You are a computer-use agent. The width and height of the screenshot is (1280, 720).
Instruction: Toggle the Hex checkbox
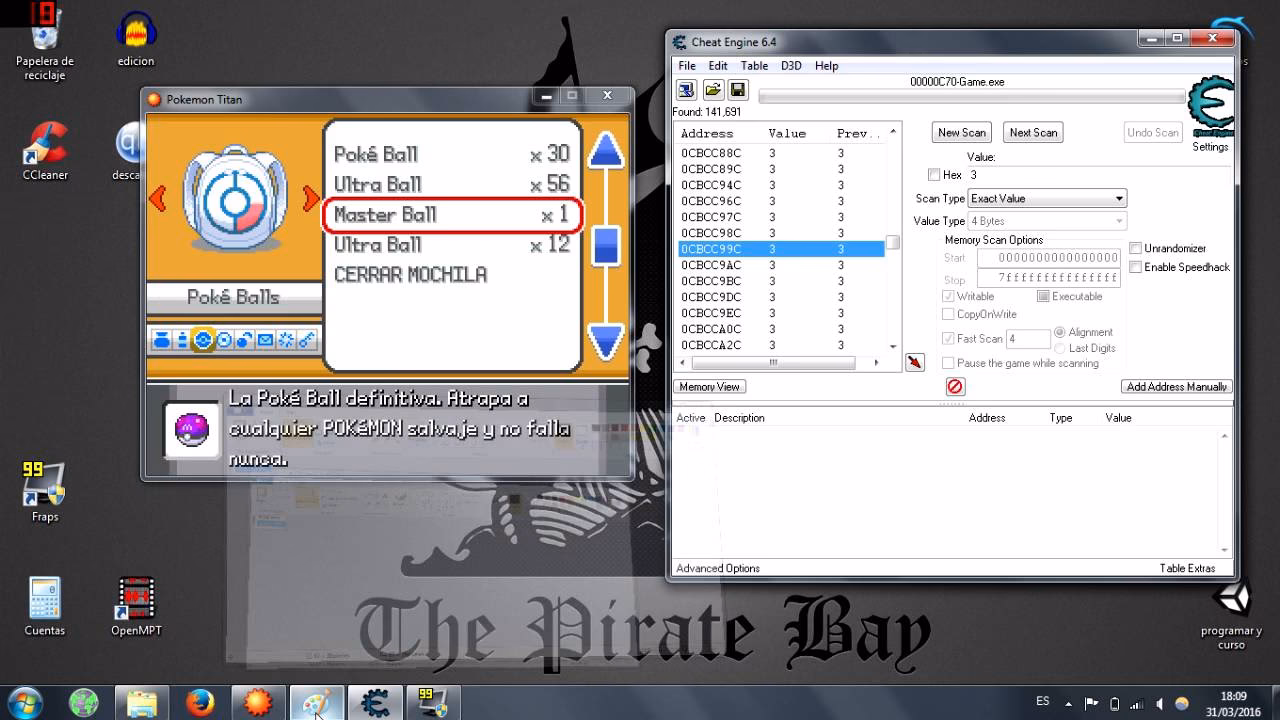[x=934, y=175]
